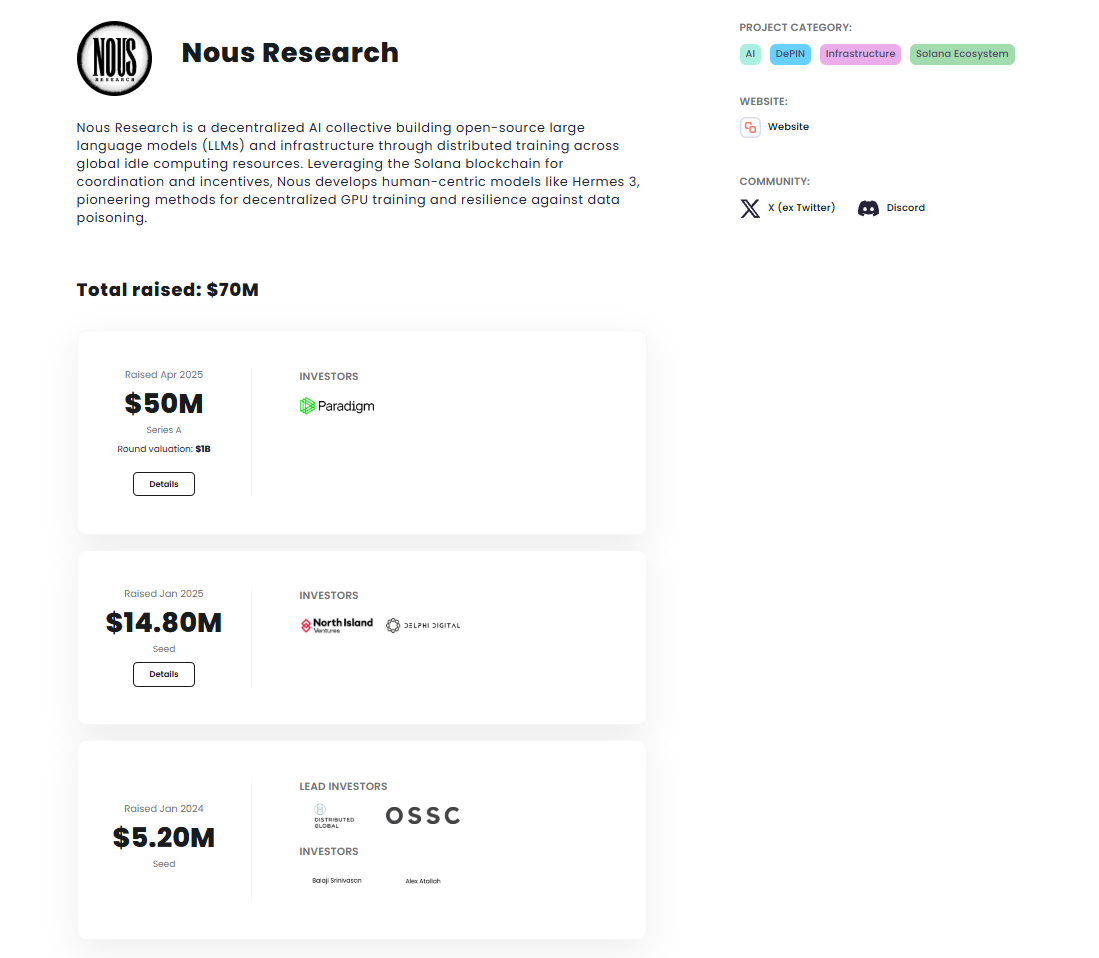Click investor Balaji Srinivasan
The height and width of the screenshot is (958, 1099).
337,880
